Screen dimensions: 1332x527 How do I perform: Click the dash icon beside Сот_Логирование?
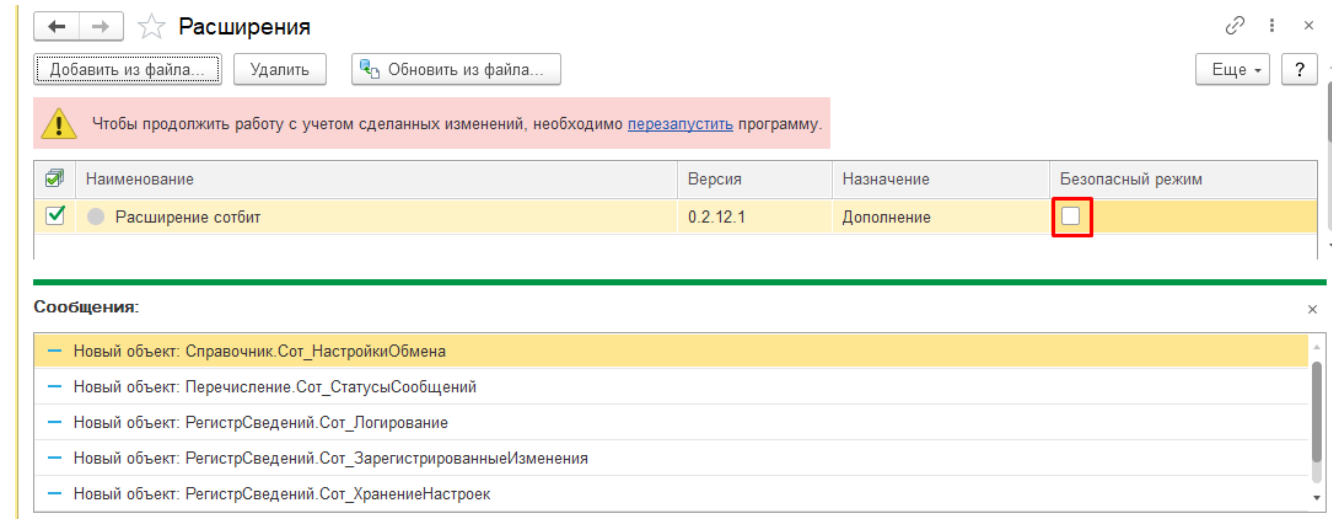click(55, 423)
